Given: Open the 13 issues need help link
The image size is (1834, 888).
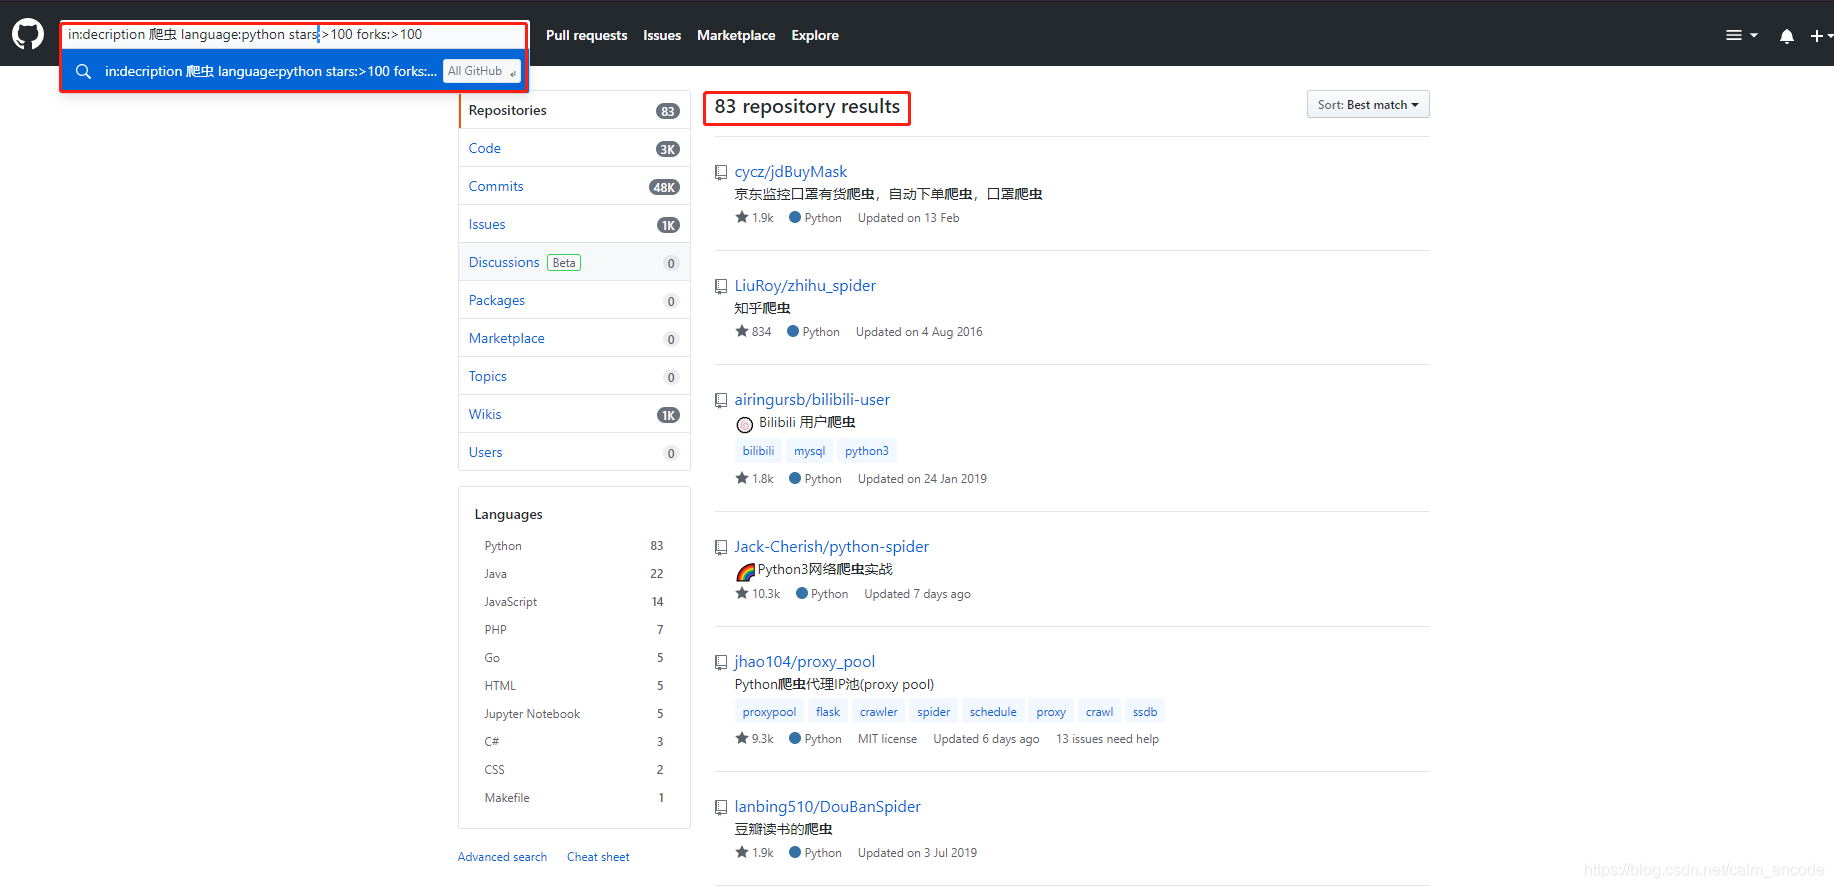Looking at the screenshot, I should coord(1108,739).
